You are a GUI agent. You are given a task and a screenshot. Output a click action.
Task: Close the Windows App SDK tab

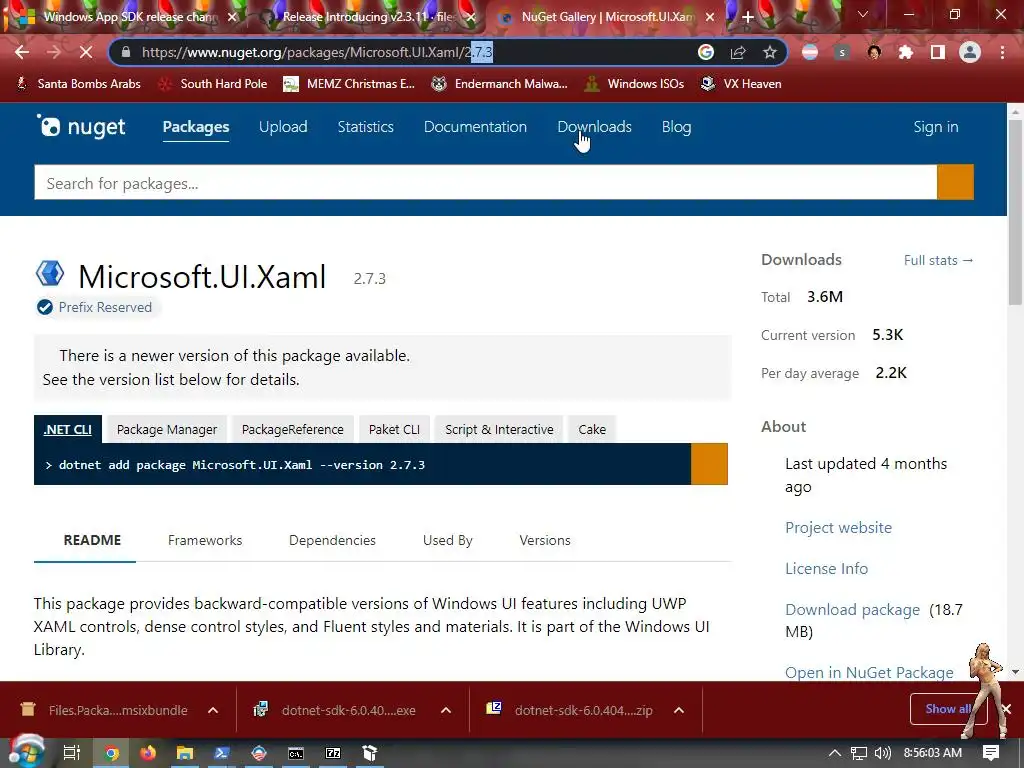point(232,17)
